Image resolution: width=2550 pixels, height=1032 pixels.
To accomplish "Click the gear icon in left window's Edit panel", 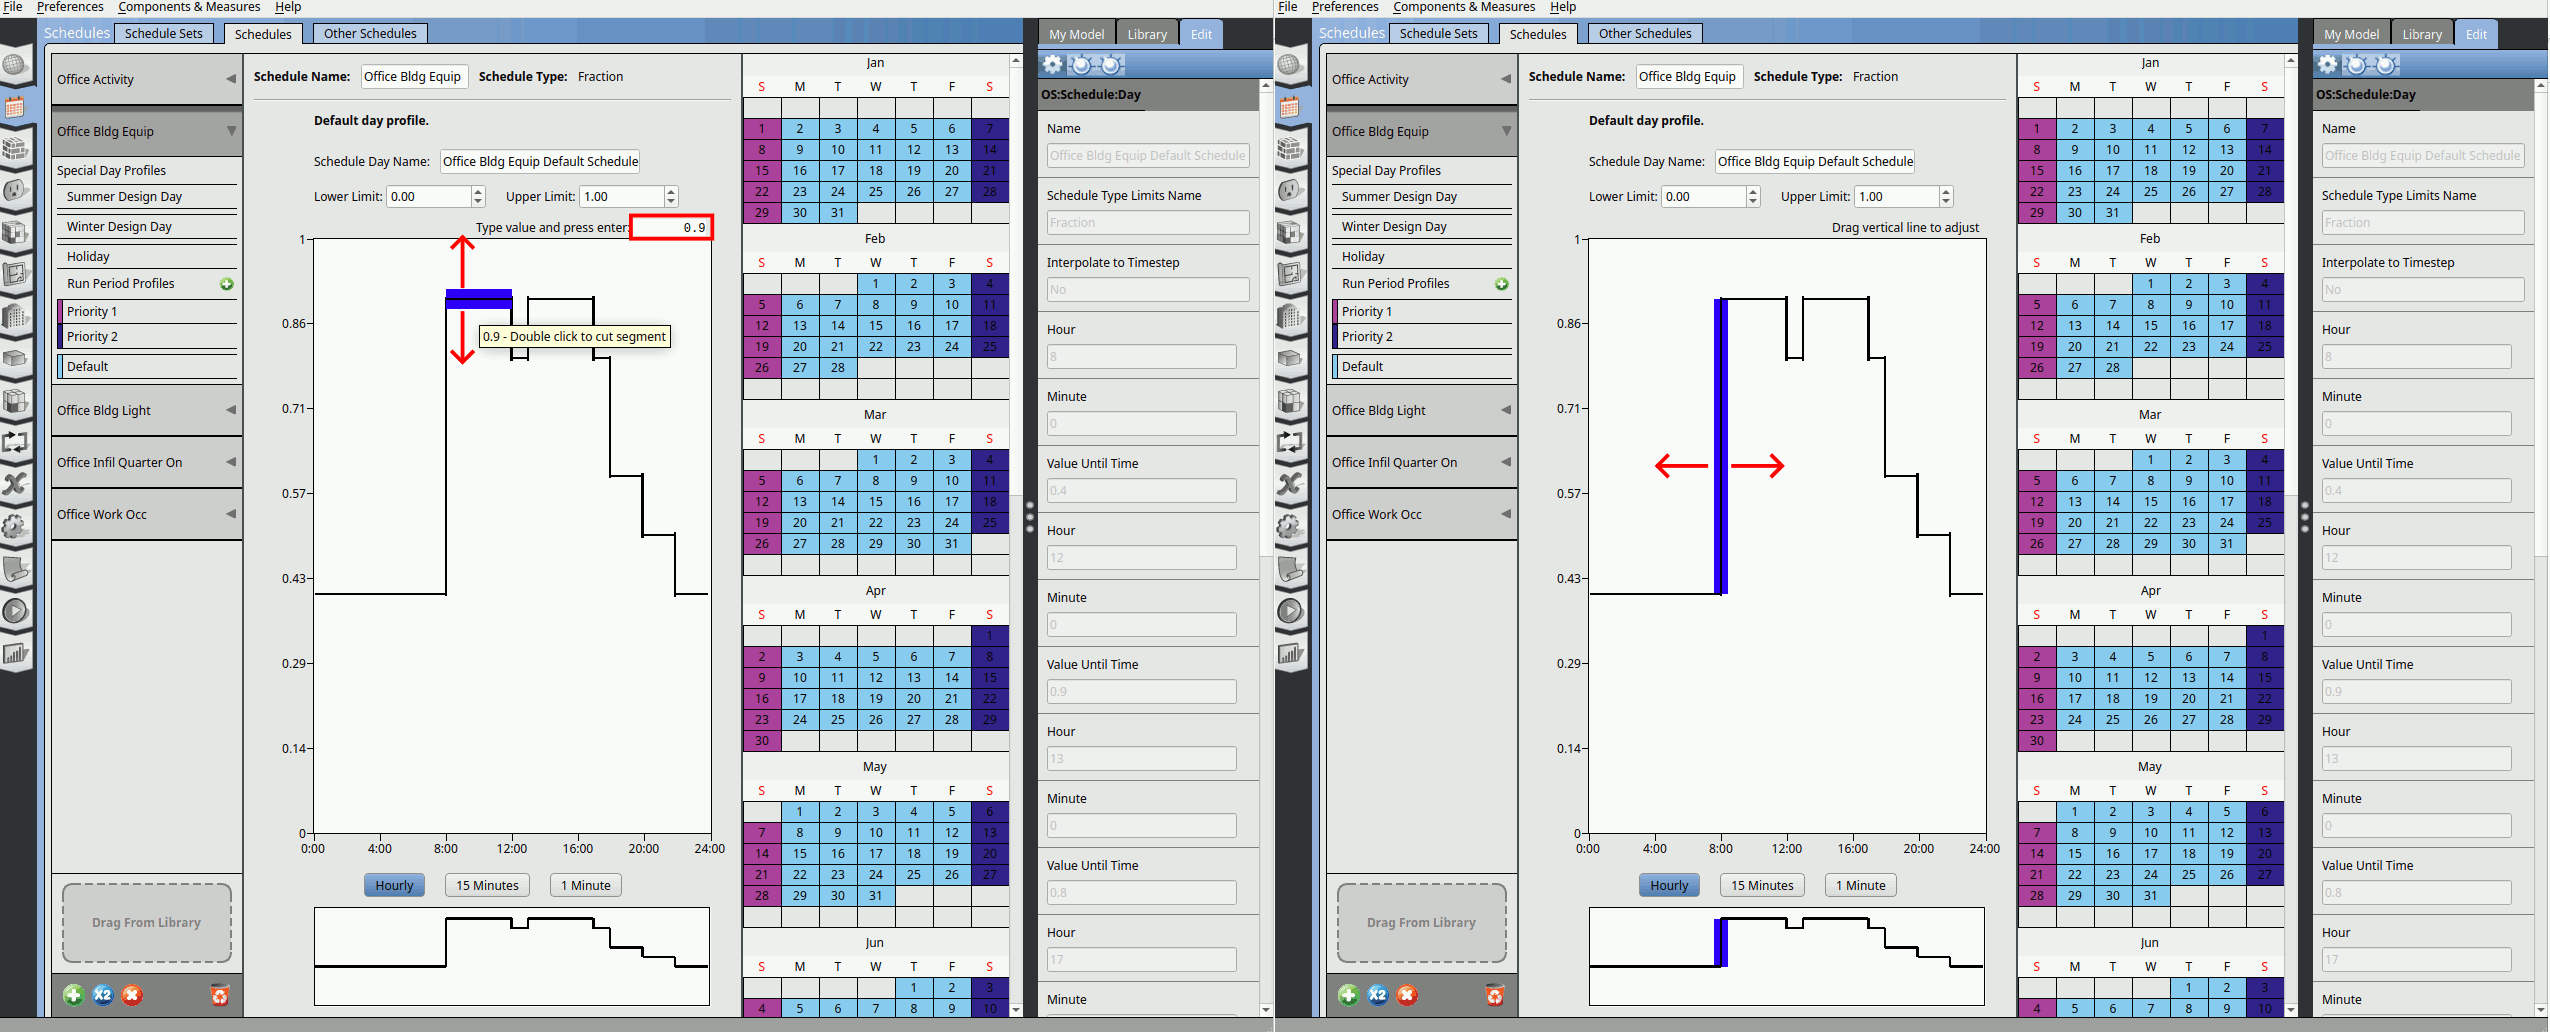I will 1052,65.
